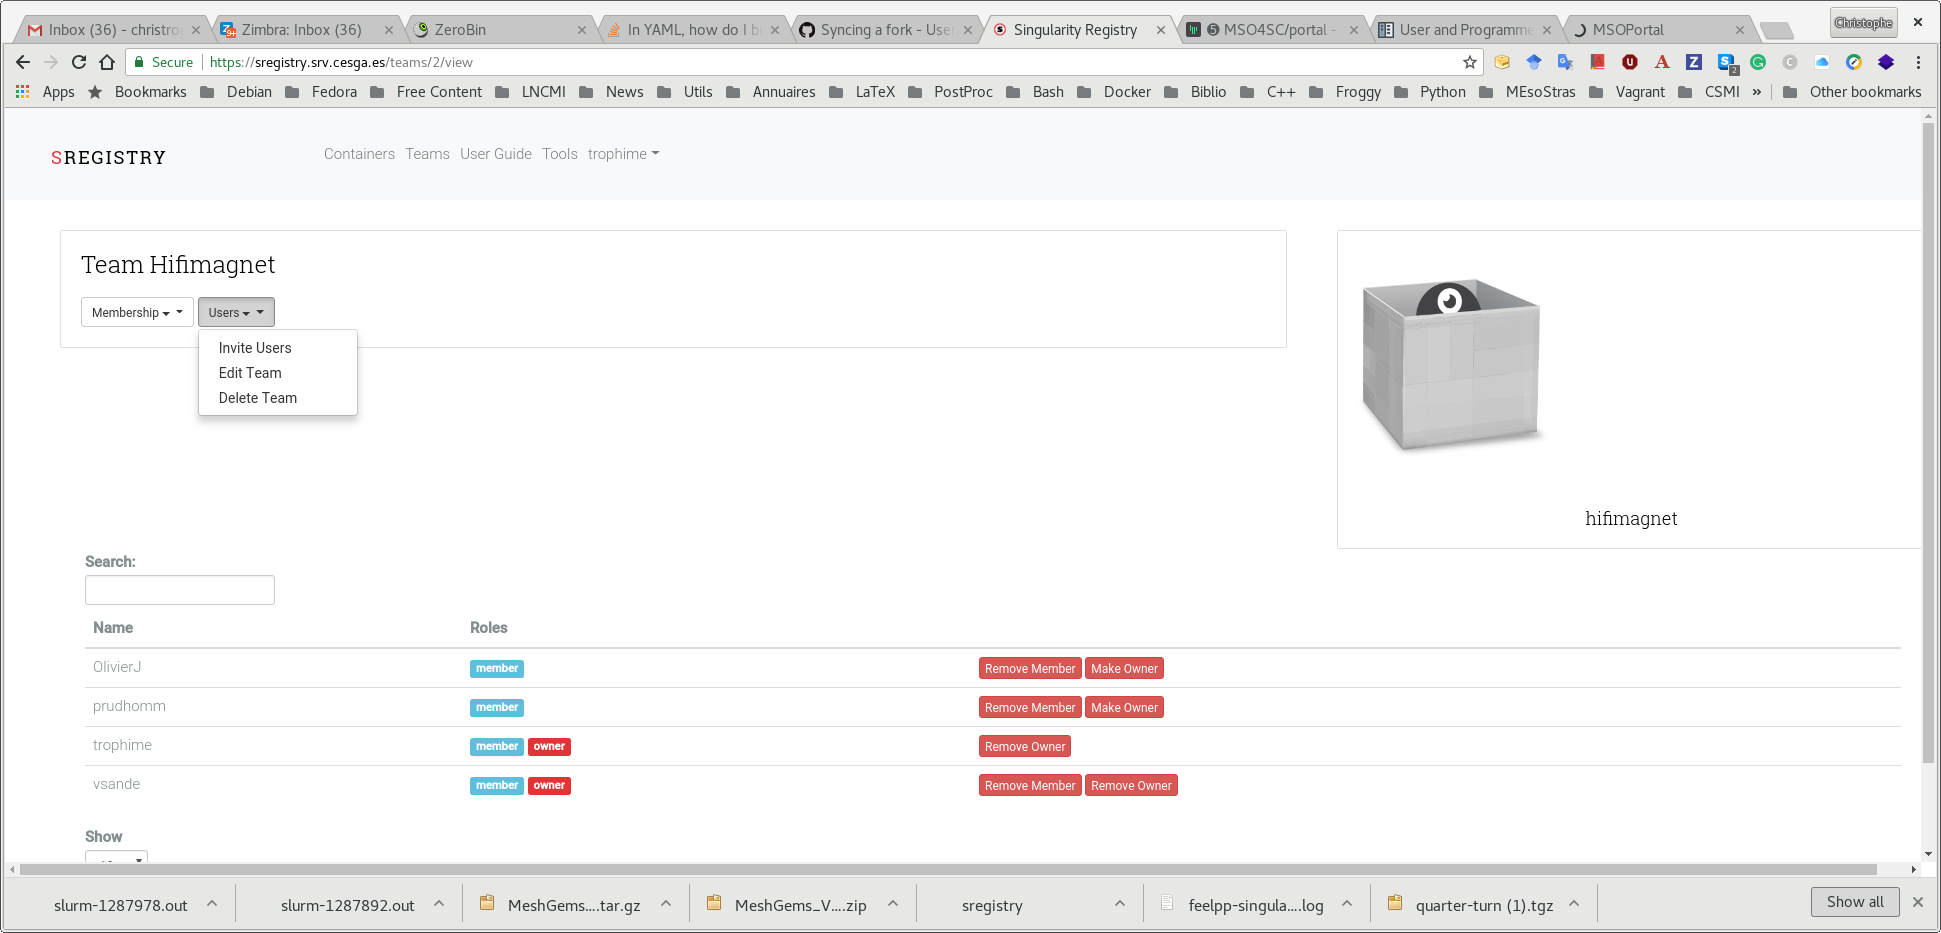Click the Zotero Z extension icon
The image size is (1941, 933).
tap(1694, 62)
